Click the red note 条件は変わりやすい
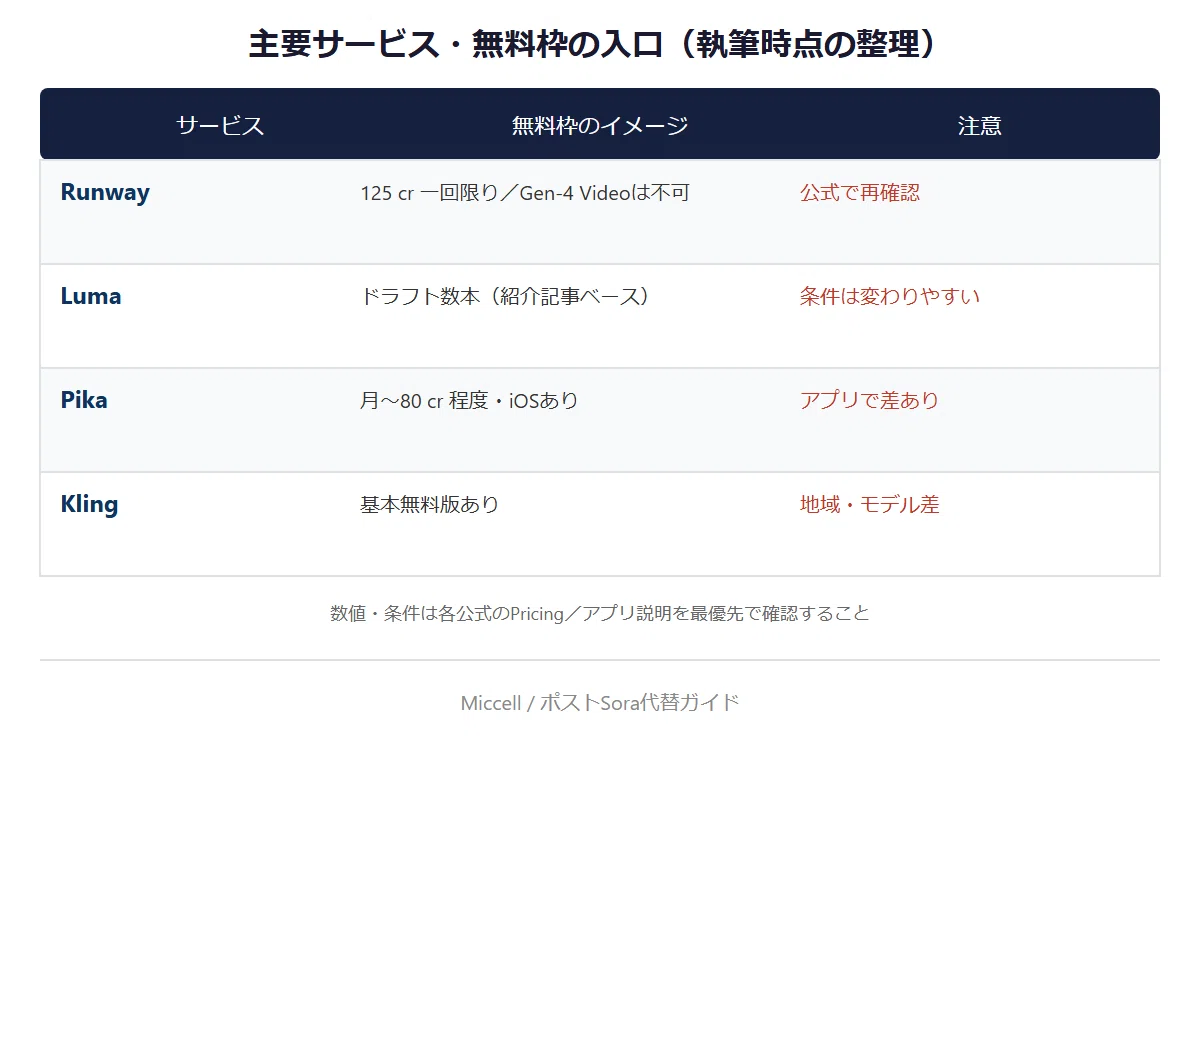 [890, 296]
